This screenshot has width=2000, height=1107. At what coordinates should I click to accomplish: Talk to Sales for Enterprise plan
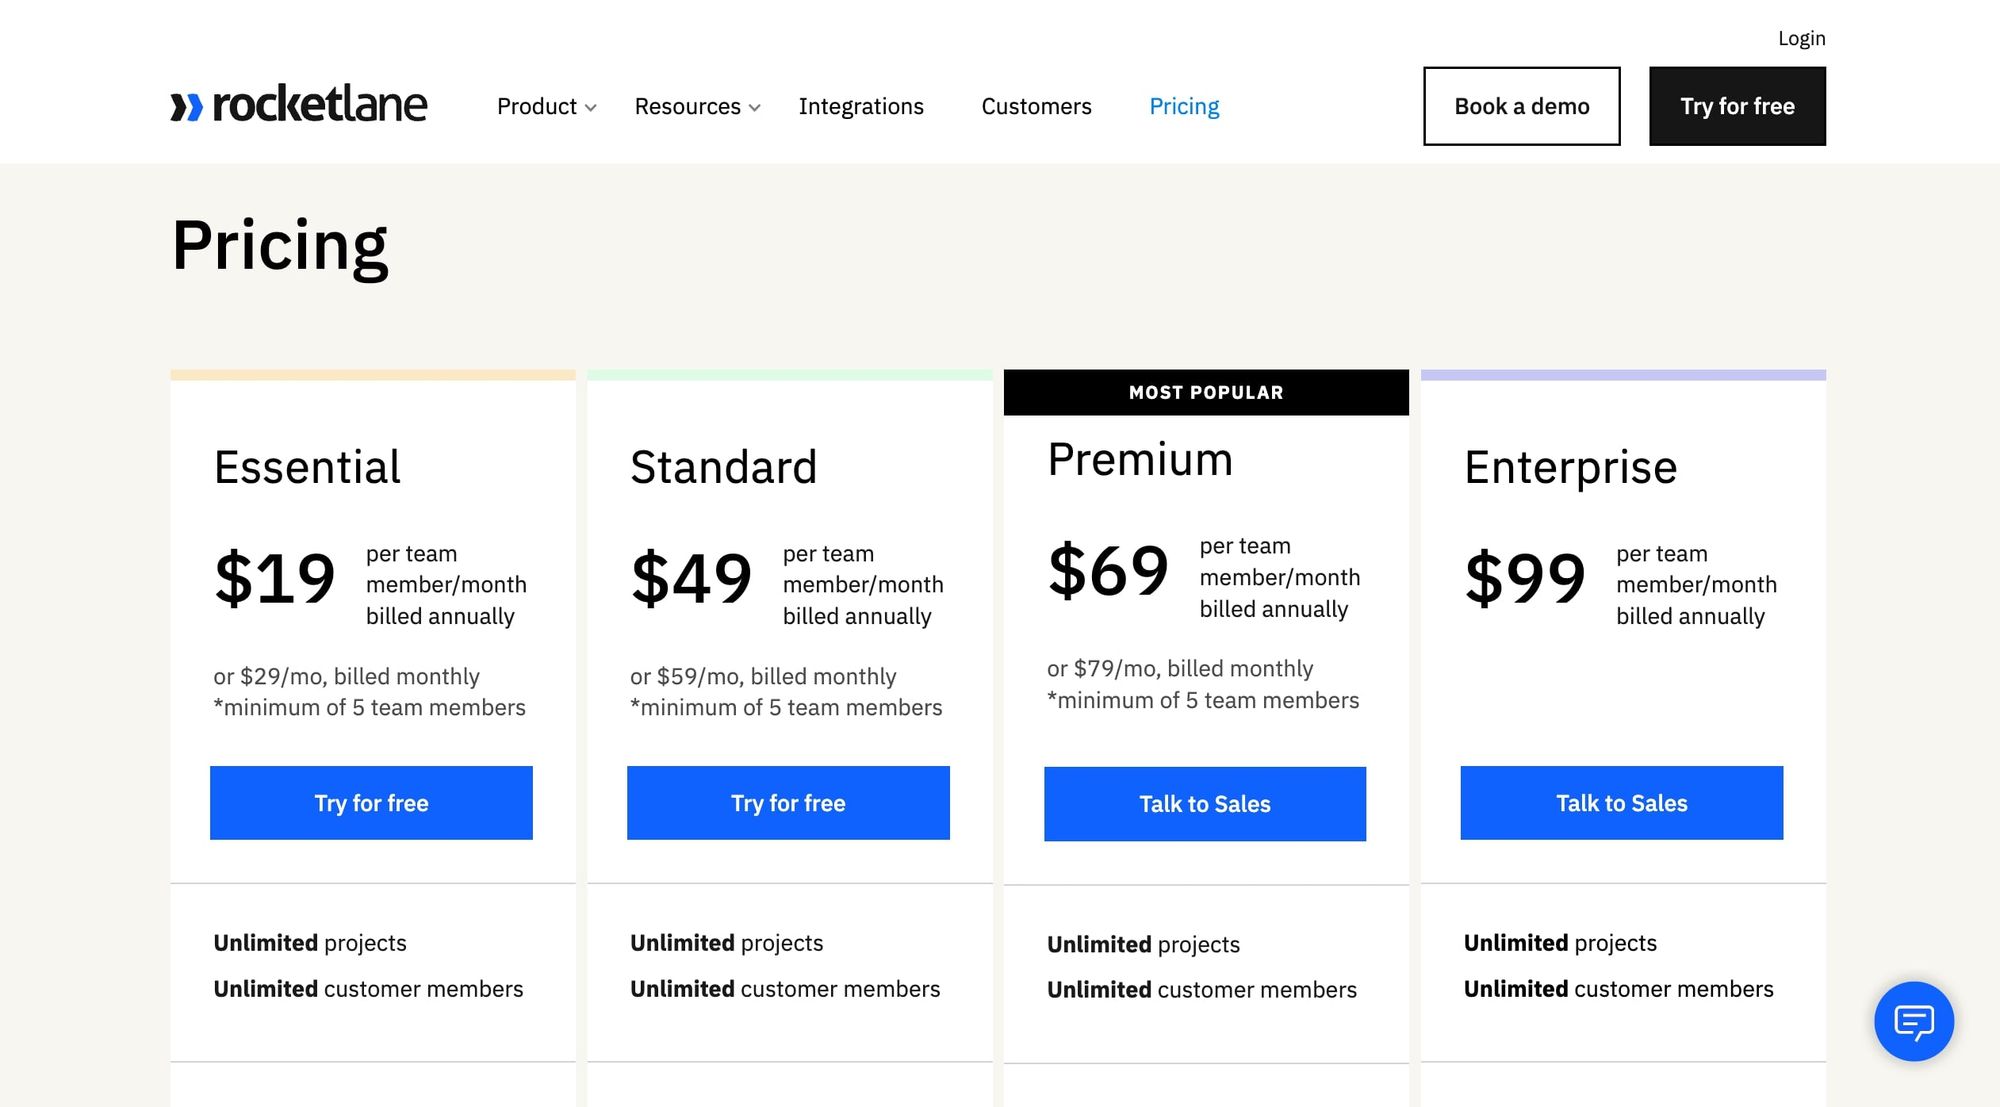pos(1621,803)
